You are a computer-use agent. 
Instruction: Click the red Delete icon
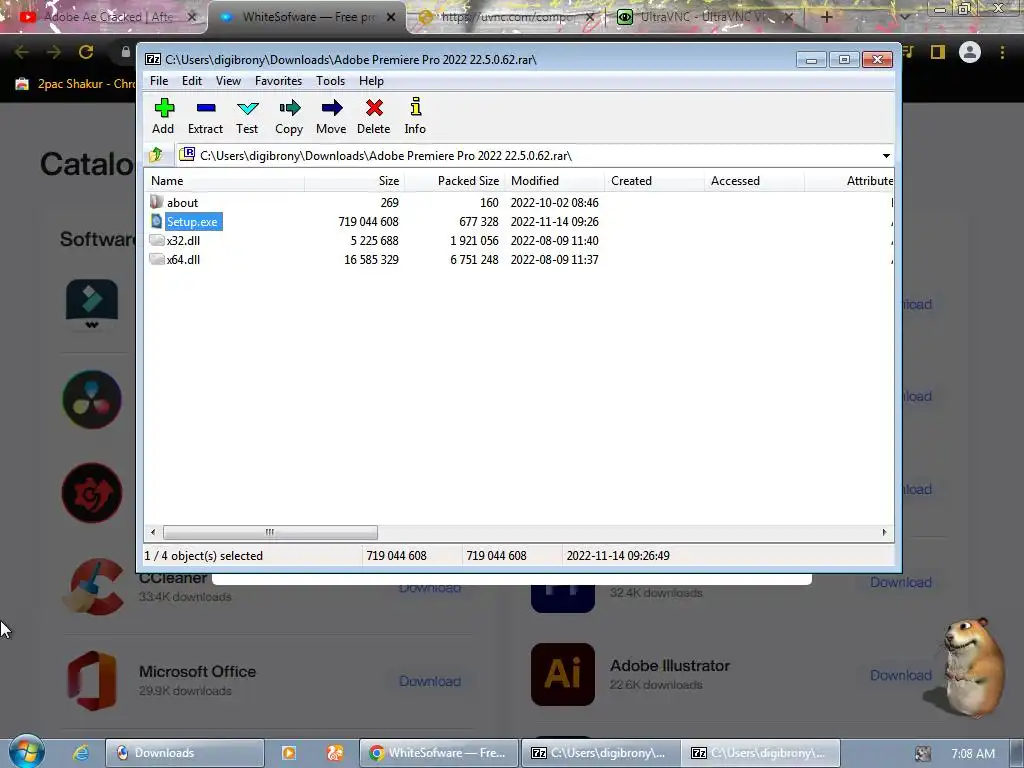[374, 108]
